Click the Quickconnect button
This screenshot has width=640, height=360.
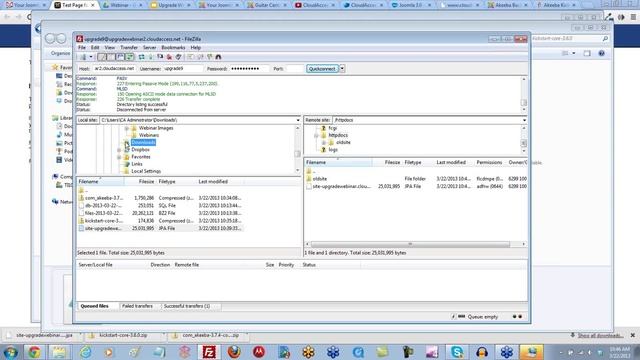322,69
